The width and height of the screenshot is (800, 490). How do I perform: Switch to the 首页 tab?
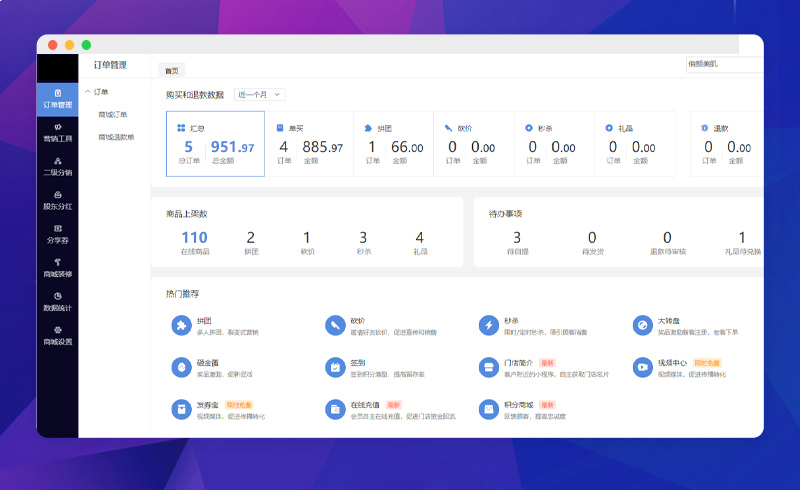[172, 71]
